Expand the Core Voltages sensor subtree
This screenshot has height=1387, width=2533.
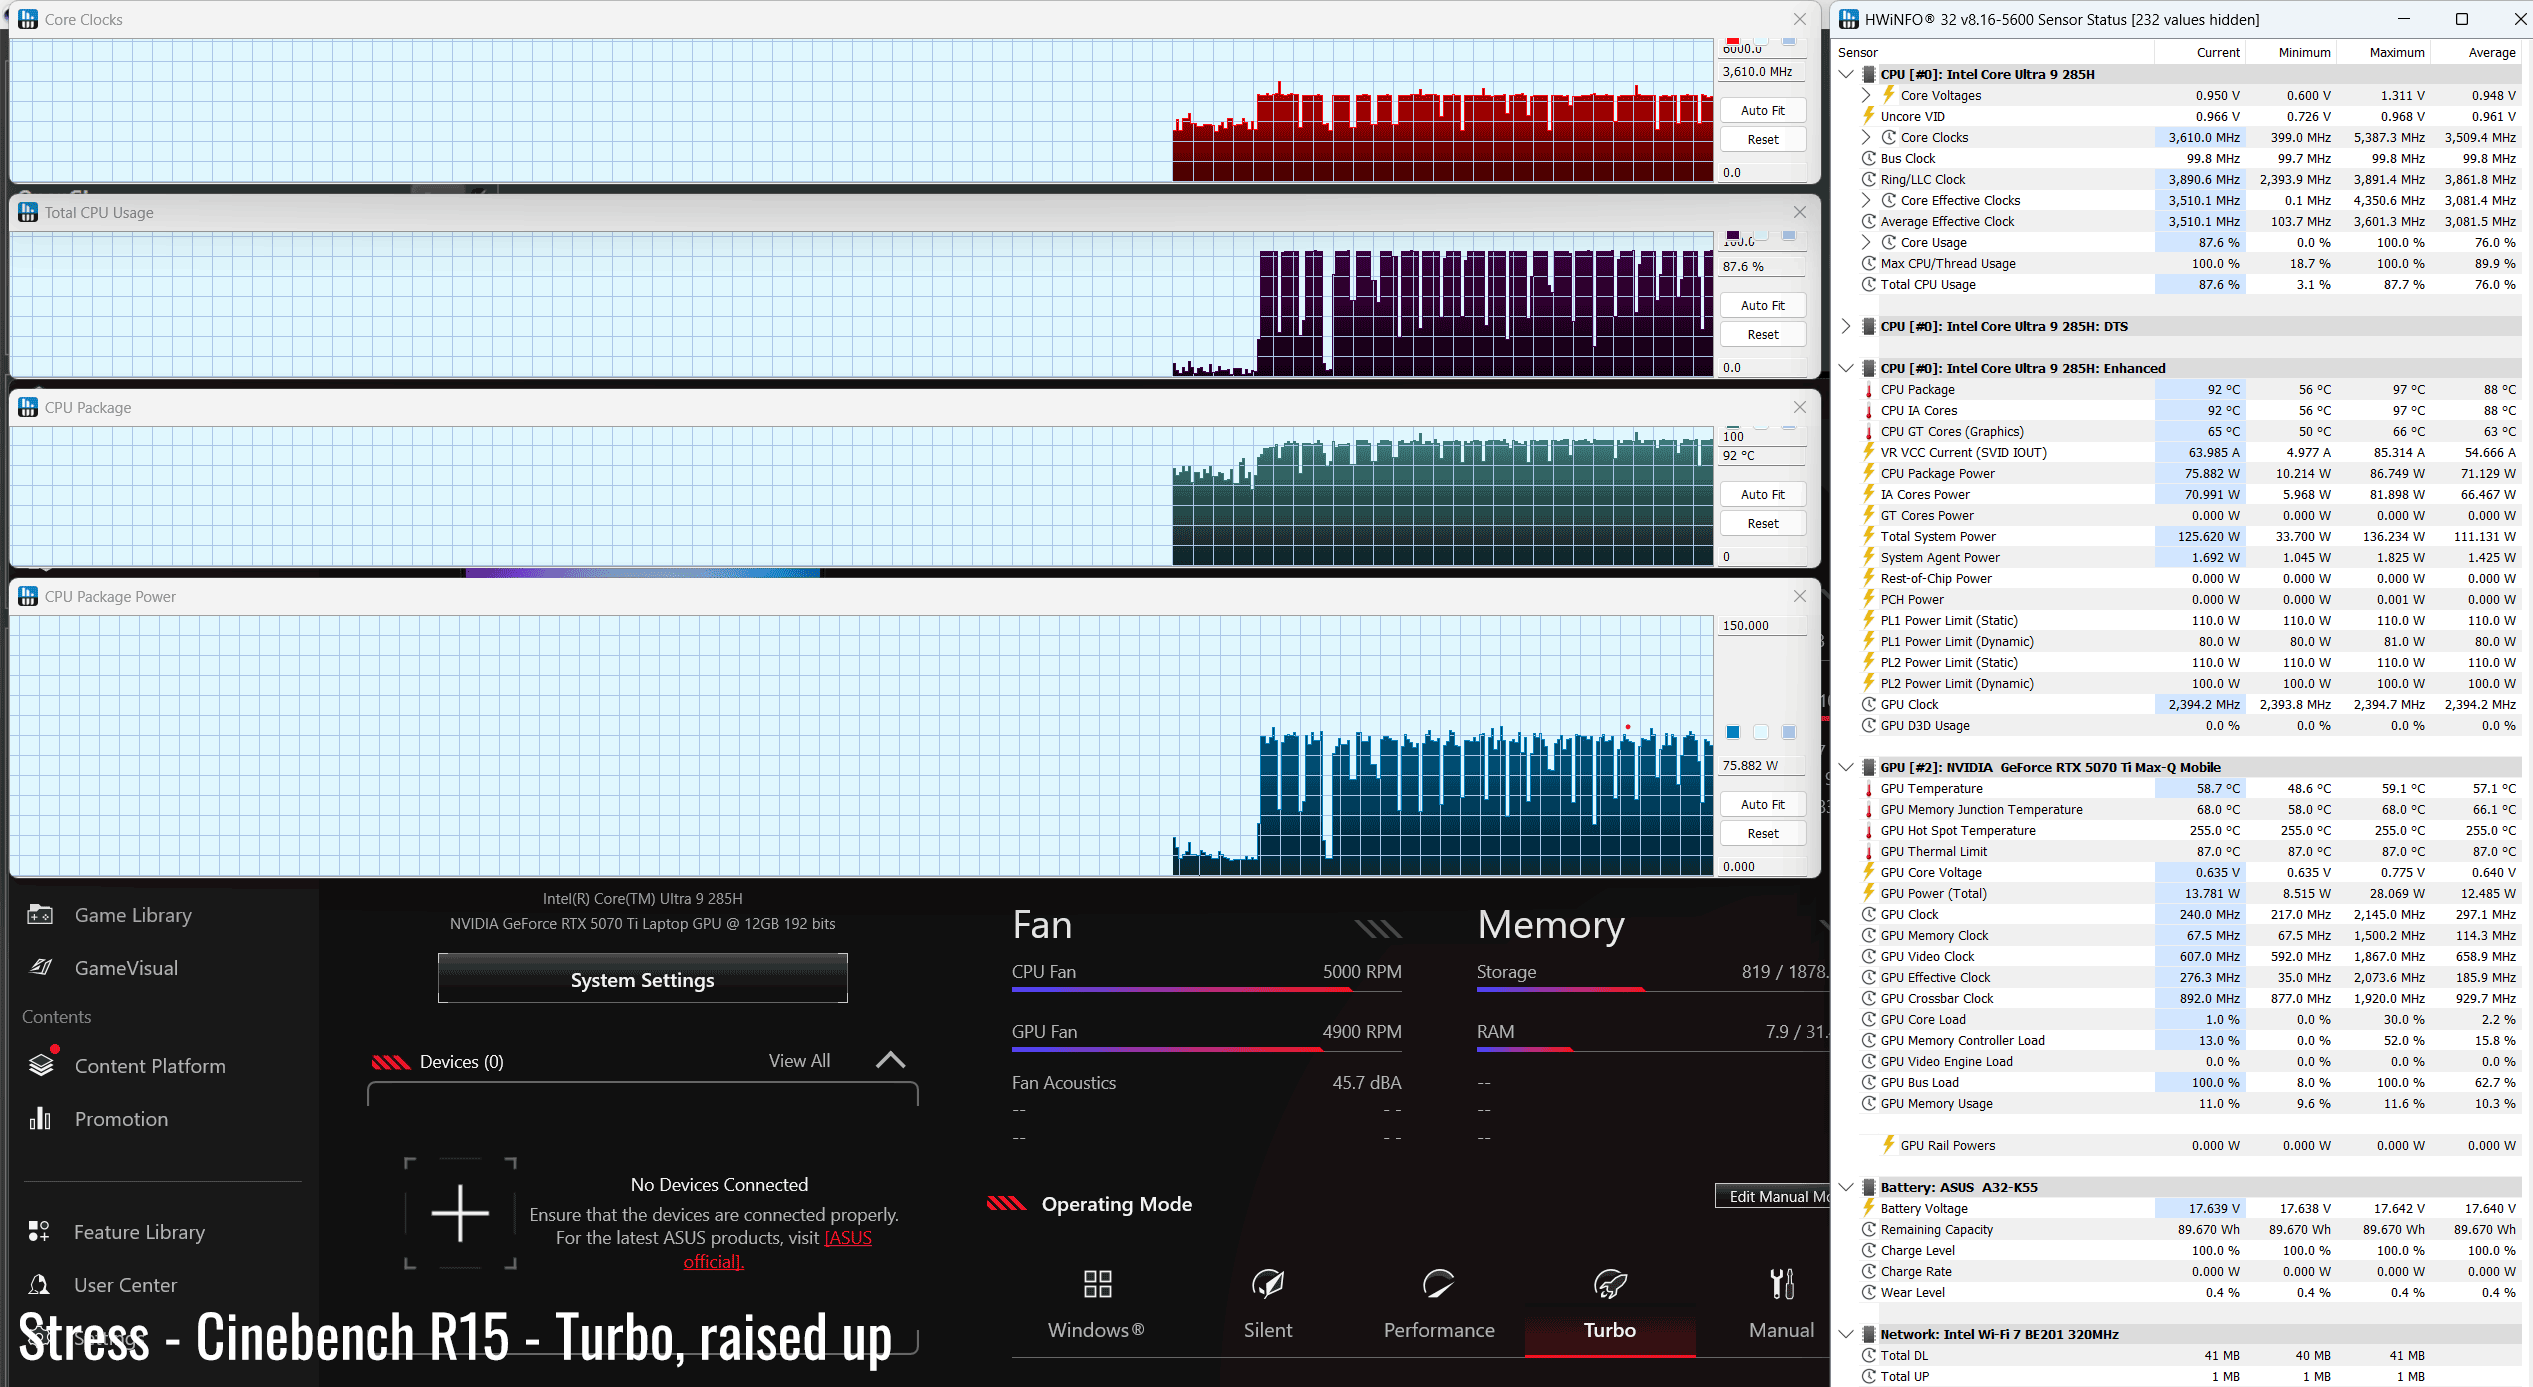(1866, 95)
